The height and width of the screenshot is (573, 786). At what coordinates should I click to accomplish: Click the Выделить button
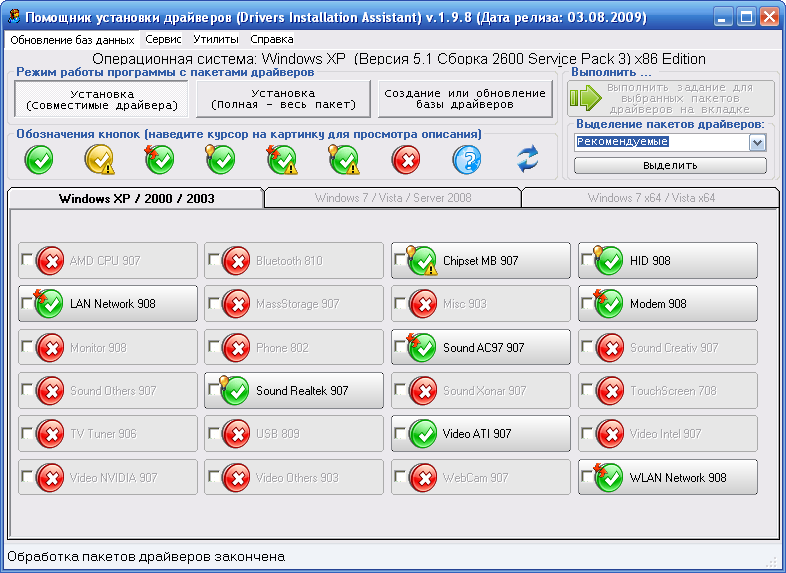(x=670, y=165)
